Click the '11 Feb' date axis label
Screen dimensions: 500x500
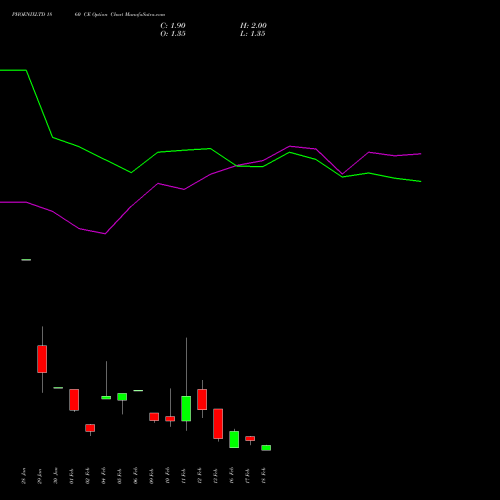(184, 476)
